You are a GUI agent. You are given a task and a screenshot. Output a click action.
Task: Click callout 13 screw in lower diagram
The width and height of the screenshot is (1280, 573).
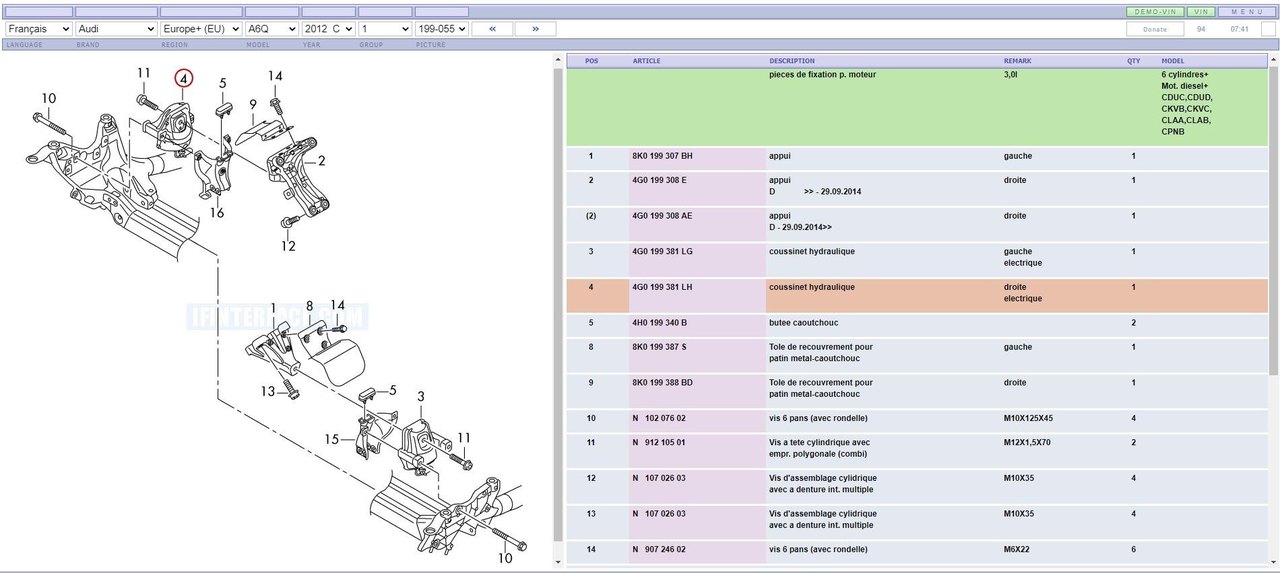pyautogui.click(x=268, y=391)
